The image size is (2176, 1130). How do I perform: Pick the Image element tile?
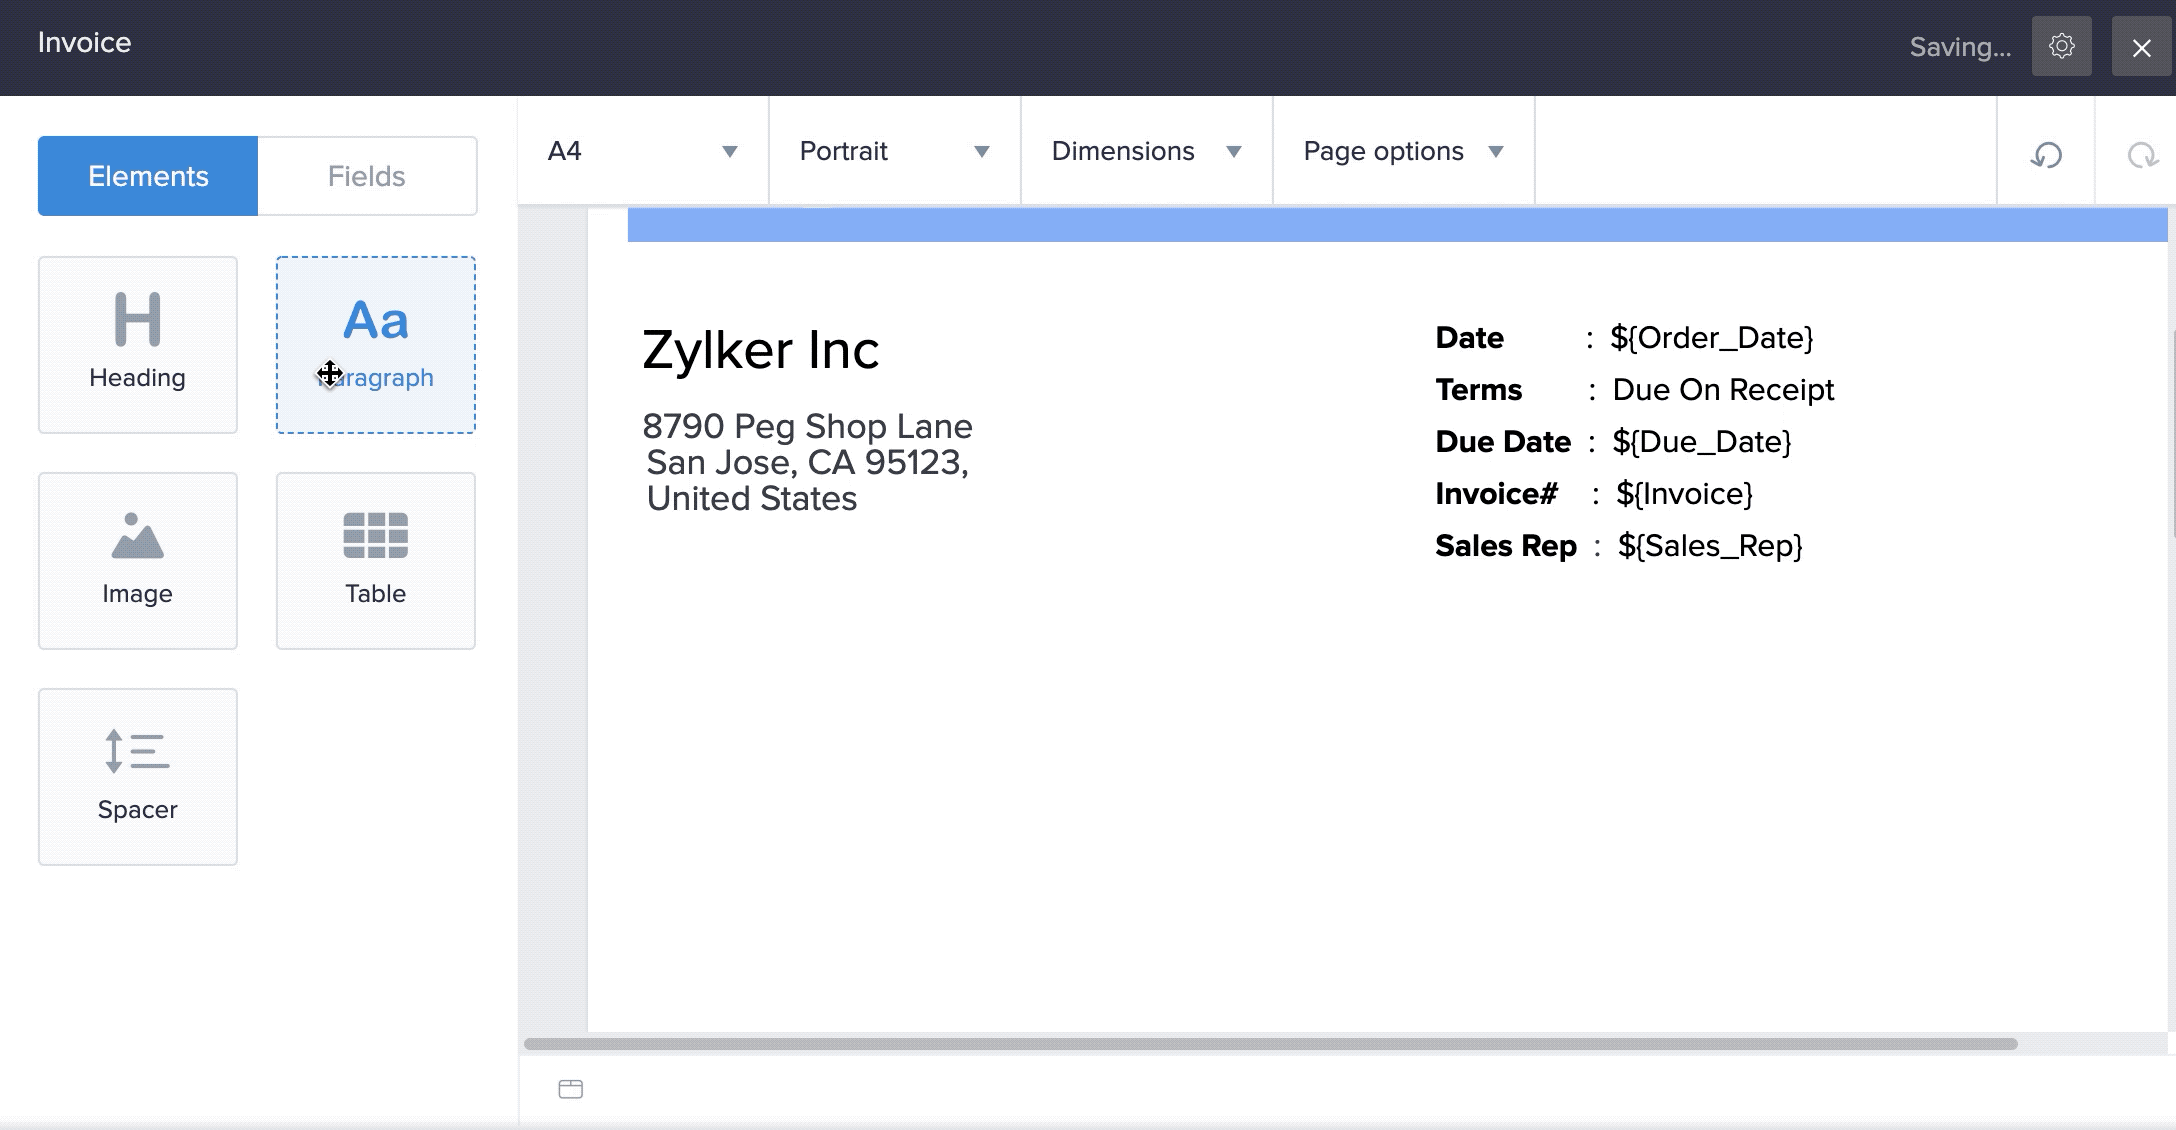click(x=138, y=561)
